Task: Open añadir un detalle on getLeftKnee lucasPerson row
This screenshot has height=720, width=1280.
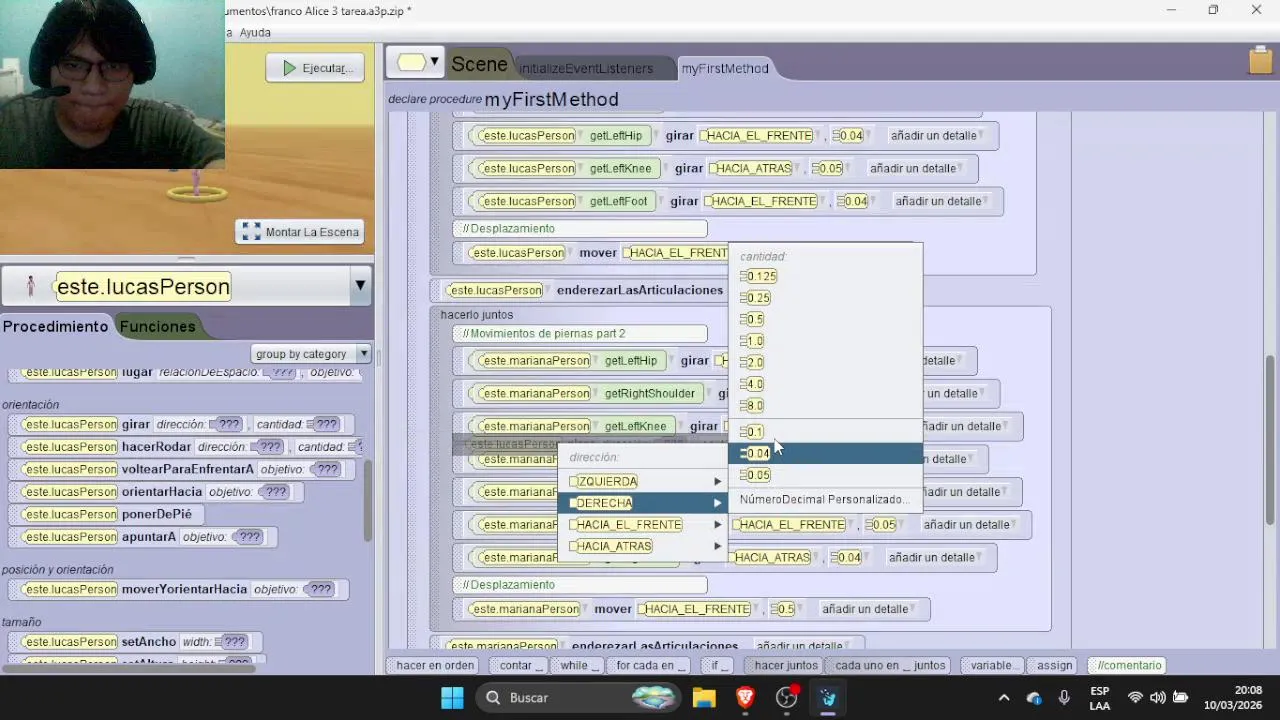Action: [x=915, y=169]
